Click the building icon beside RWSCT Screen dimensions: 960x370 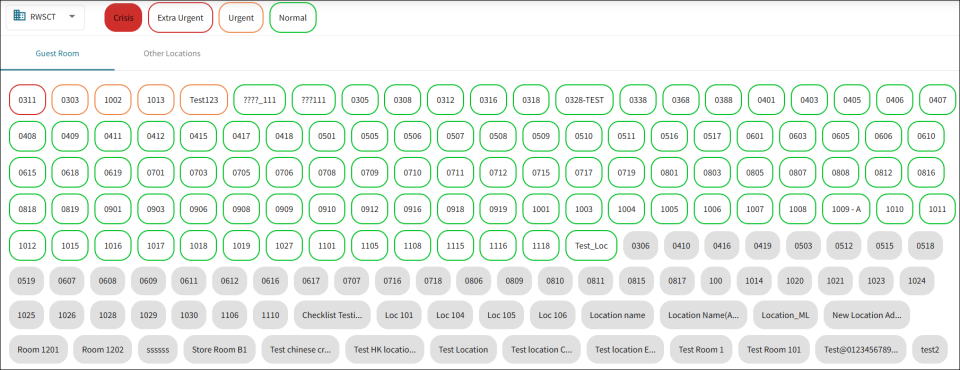click(x=20, y=16)
